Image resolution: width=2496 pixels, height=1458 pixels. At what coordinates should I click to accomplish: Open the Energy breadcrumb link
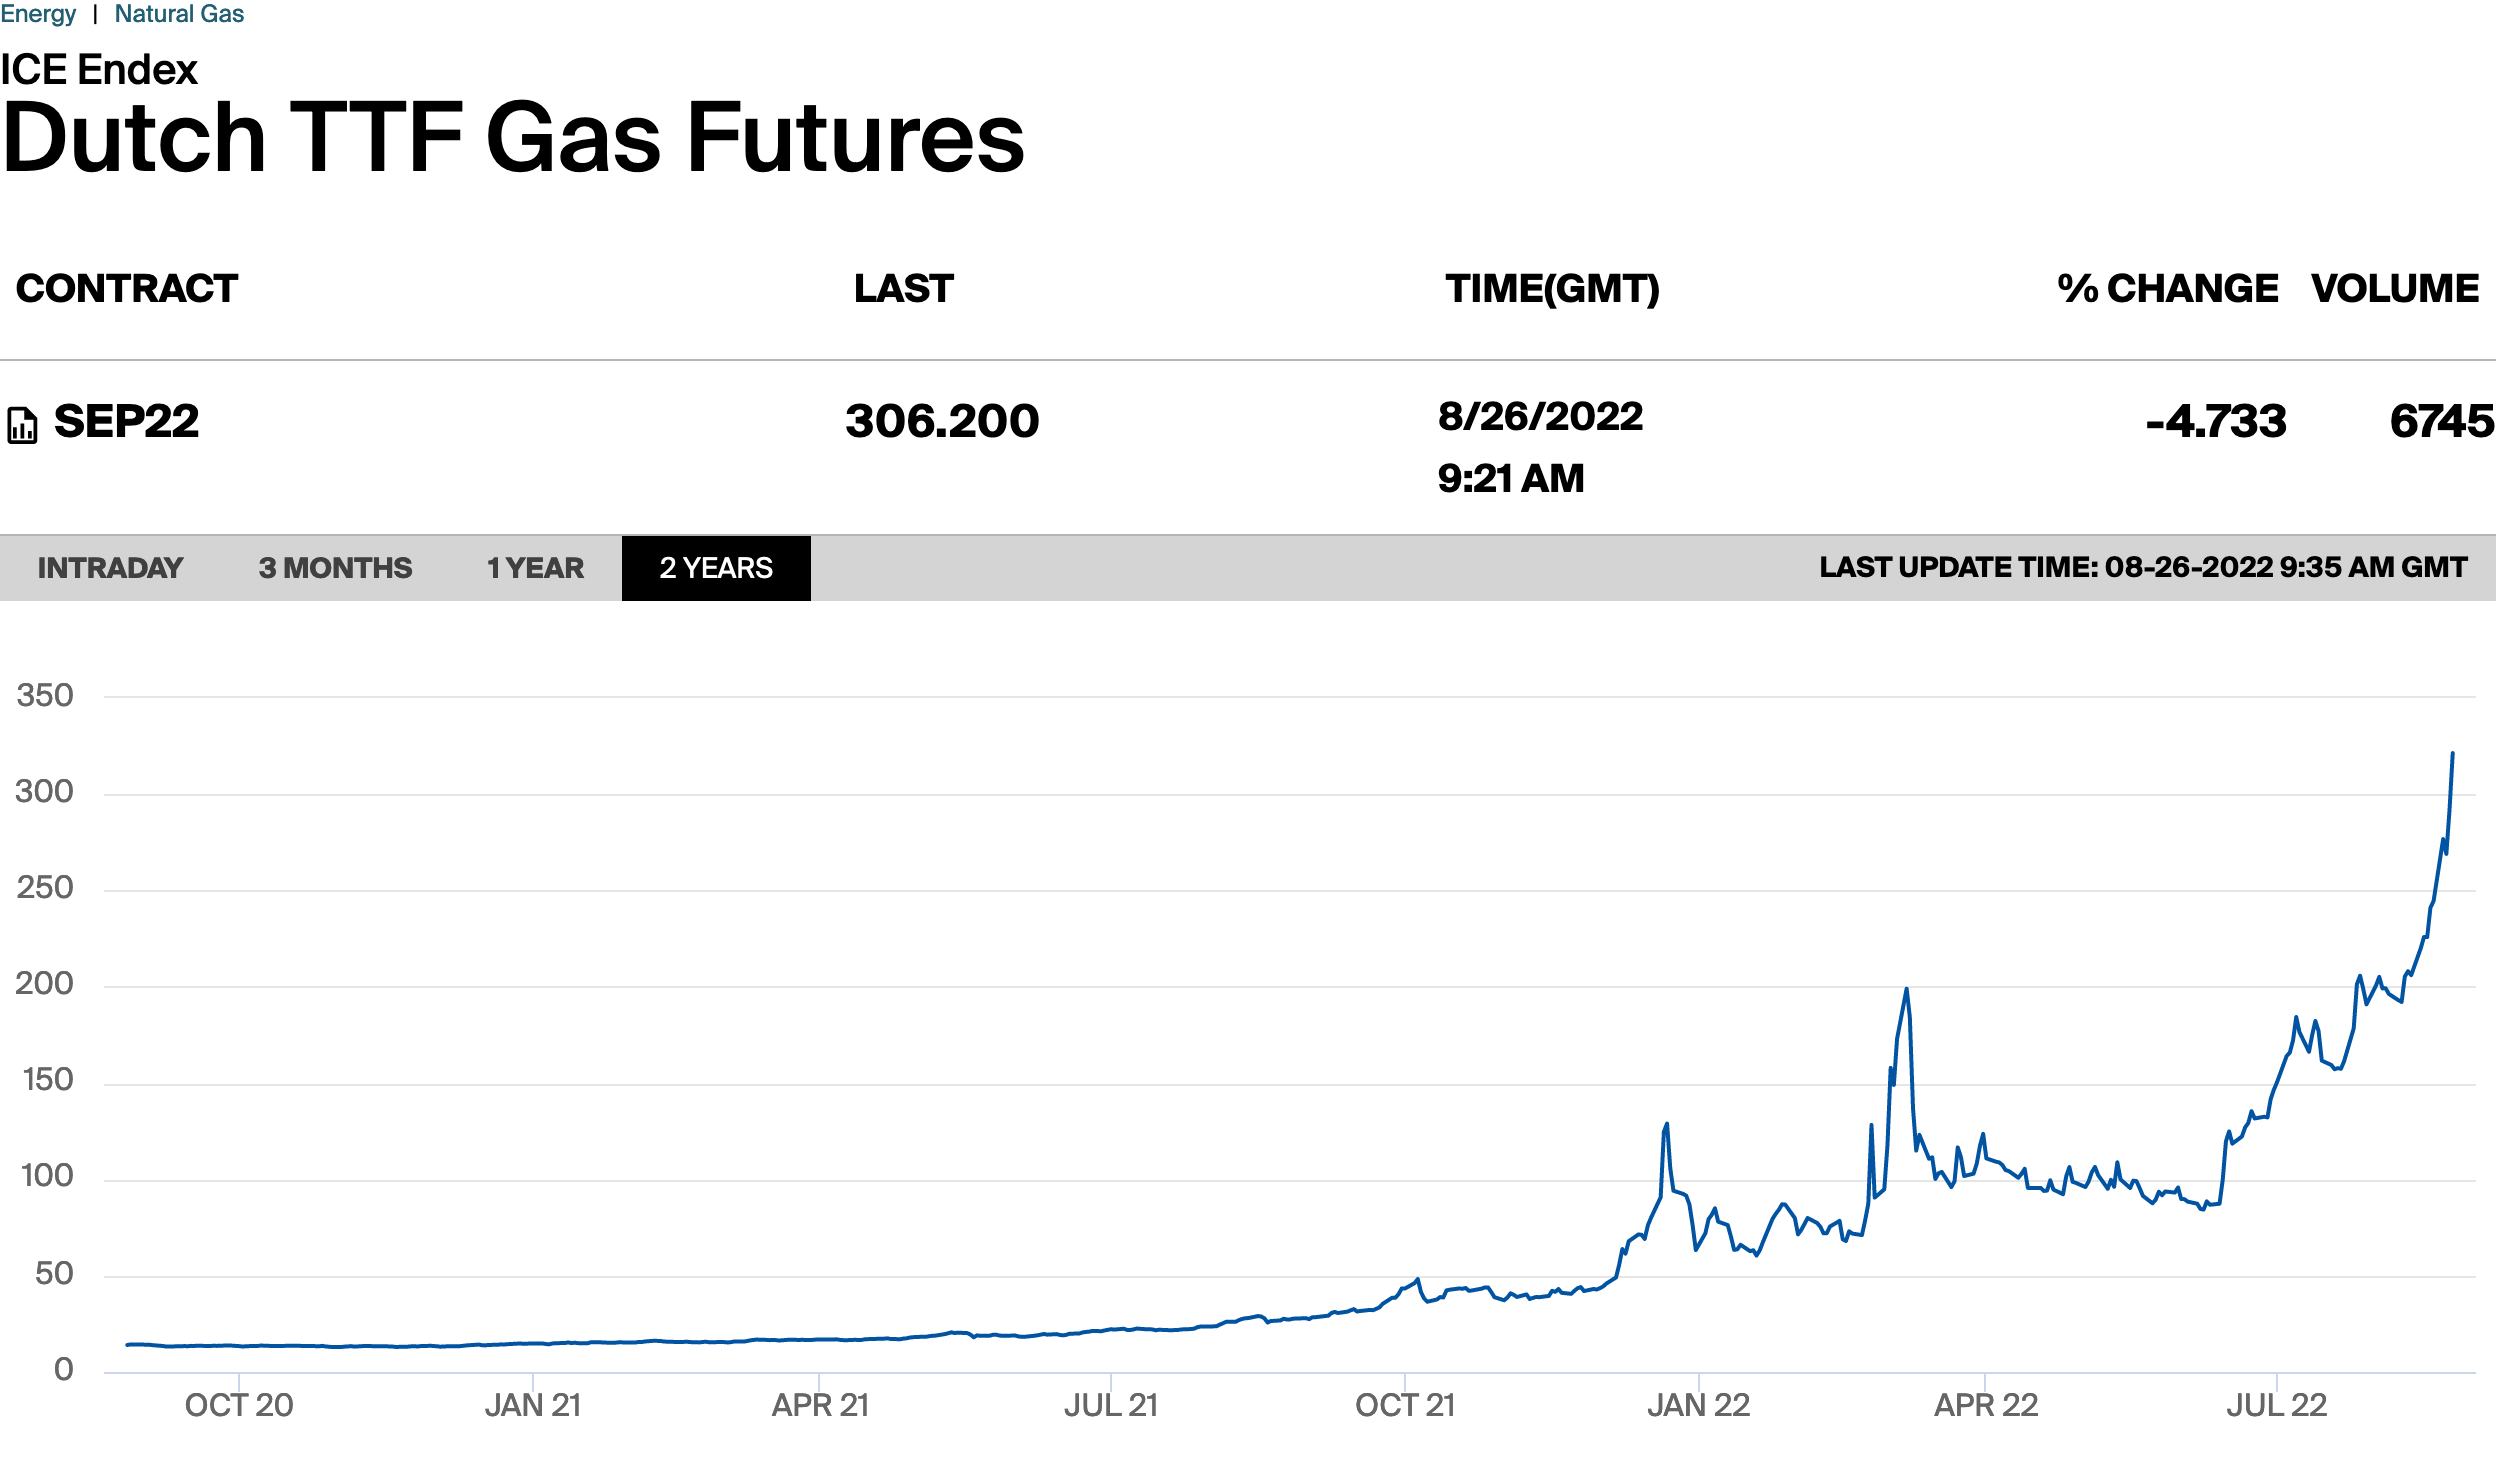(x=38, y=14)
